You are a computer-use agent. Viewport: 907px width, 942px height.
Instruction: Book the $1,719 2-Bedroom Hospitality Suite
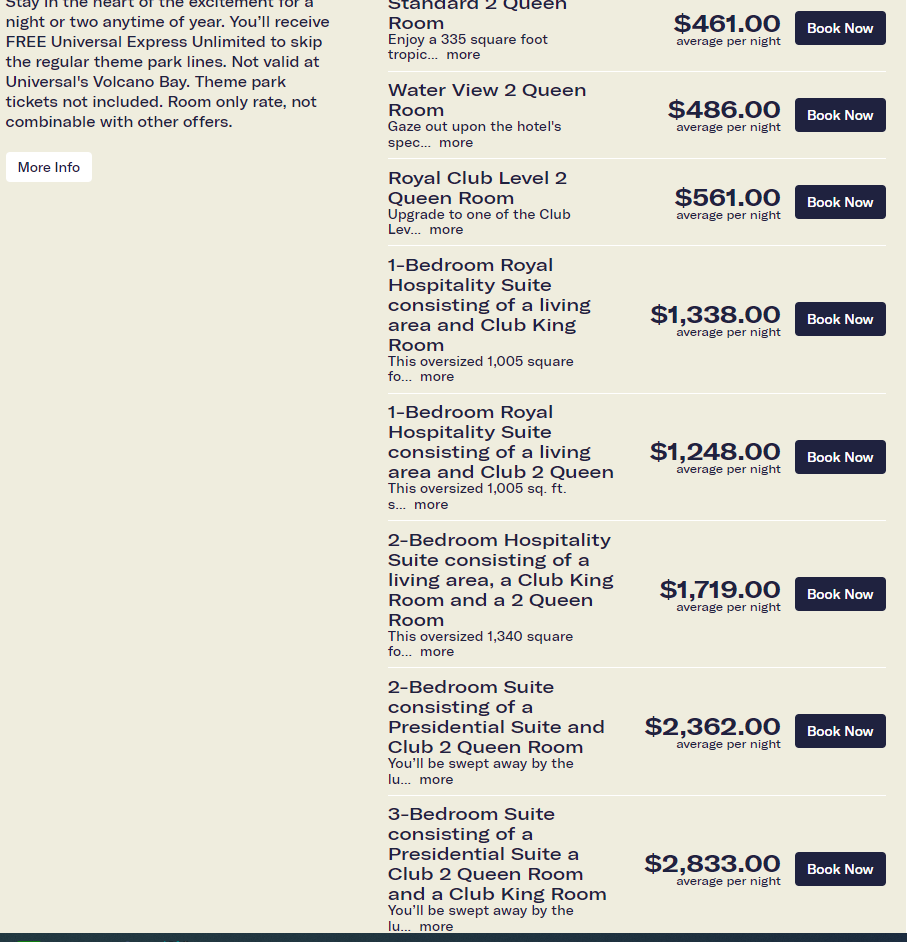[x=840, y=594]
